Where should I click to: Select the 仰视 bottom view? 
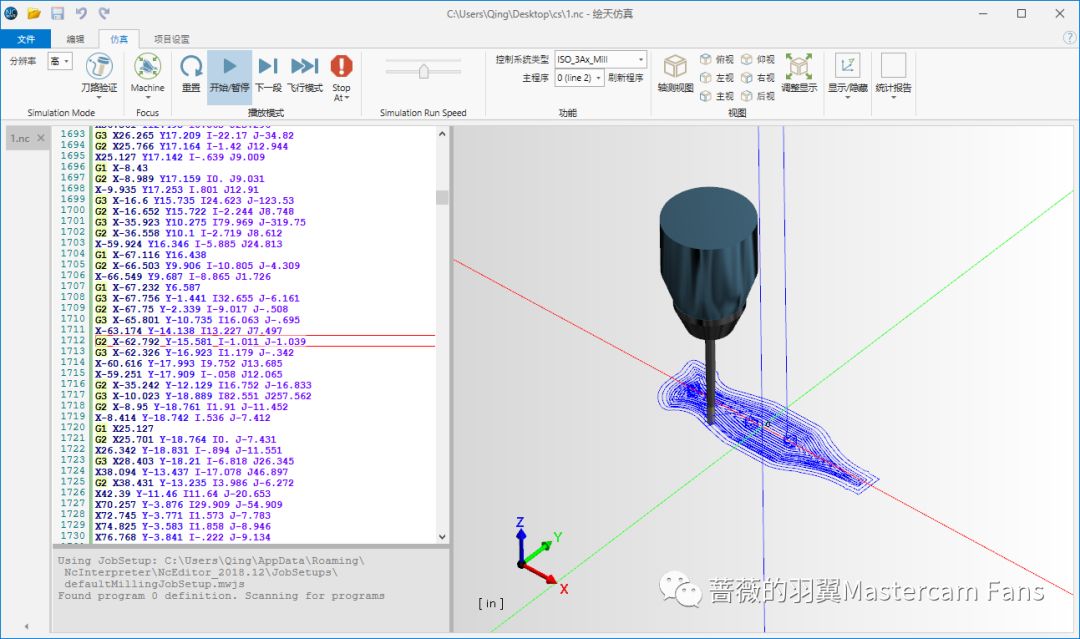tap(758, 59)
